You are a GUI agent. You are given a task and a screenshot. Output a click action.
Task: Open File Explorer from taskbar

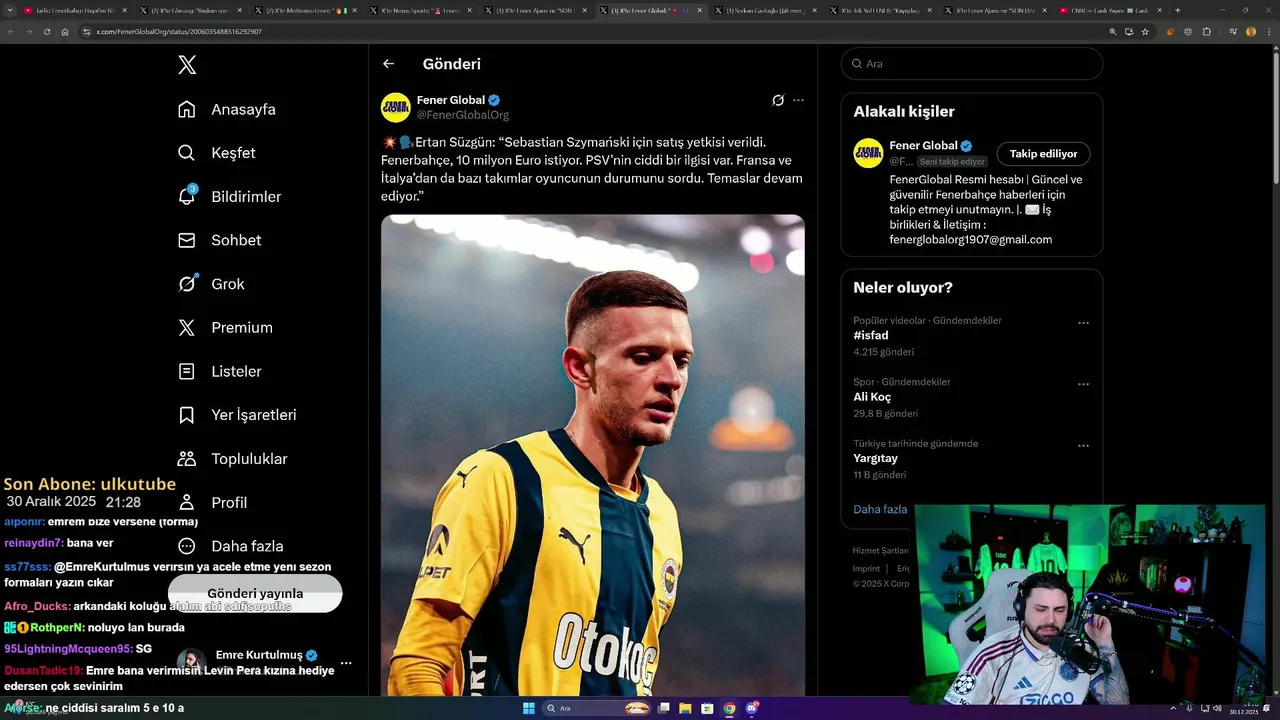(x=686, y=708)
